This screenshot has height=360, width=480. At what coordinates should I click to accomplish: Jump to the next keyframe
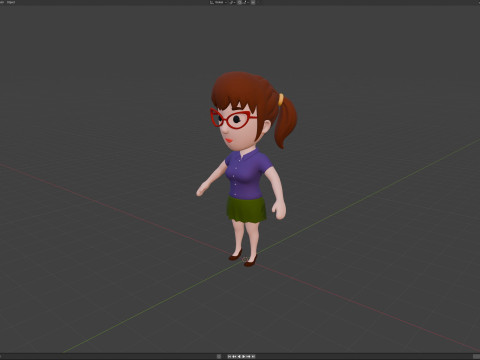(248, 356)
